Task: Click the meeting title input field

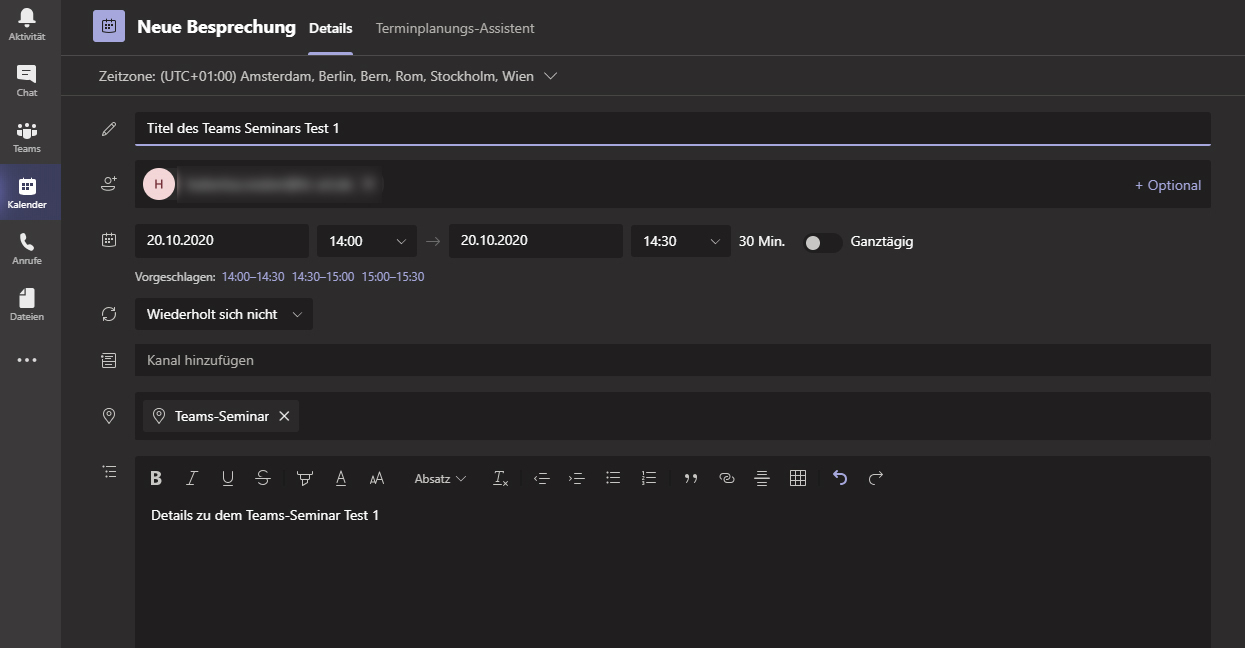Action: (x=673, y=128)
